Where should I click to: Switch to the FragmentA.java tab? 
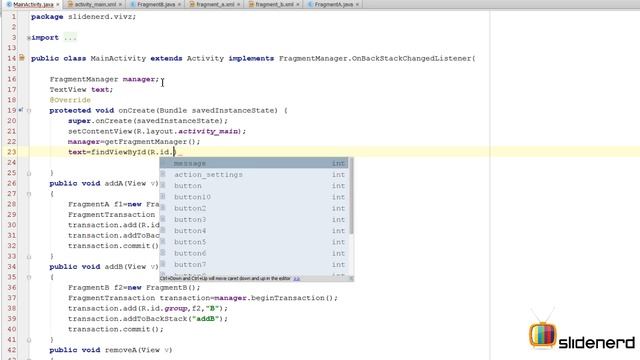click(333, 4)
